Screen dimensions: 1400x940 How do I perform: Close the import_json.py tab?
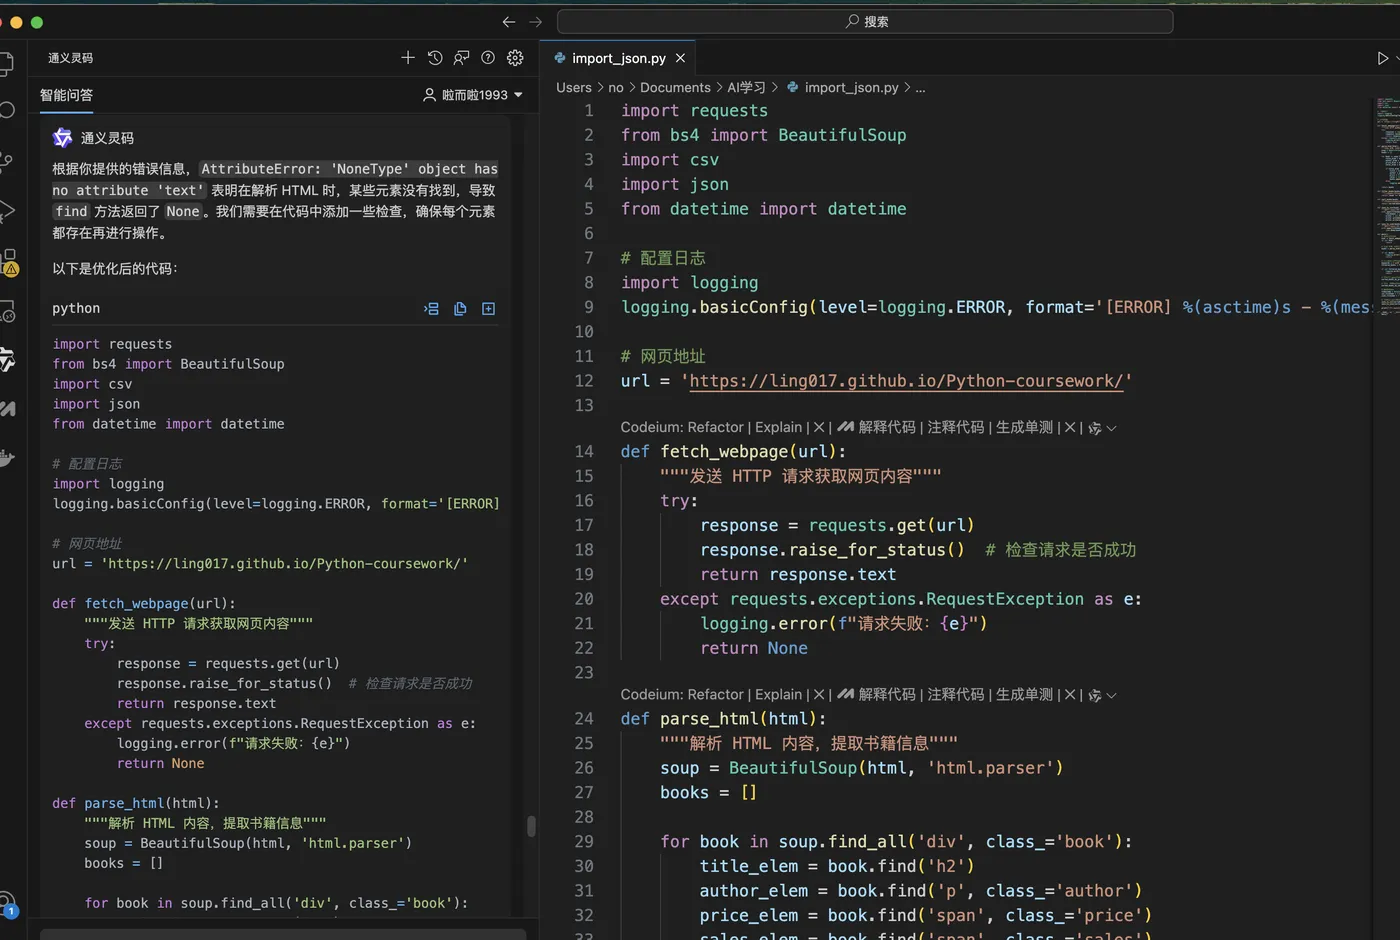[x=680, y=58]
